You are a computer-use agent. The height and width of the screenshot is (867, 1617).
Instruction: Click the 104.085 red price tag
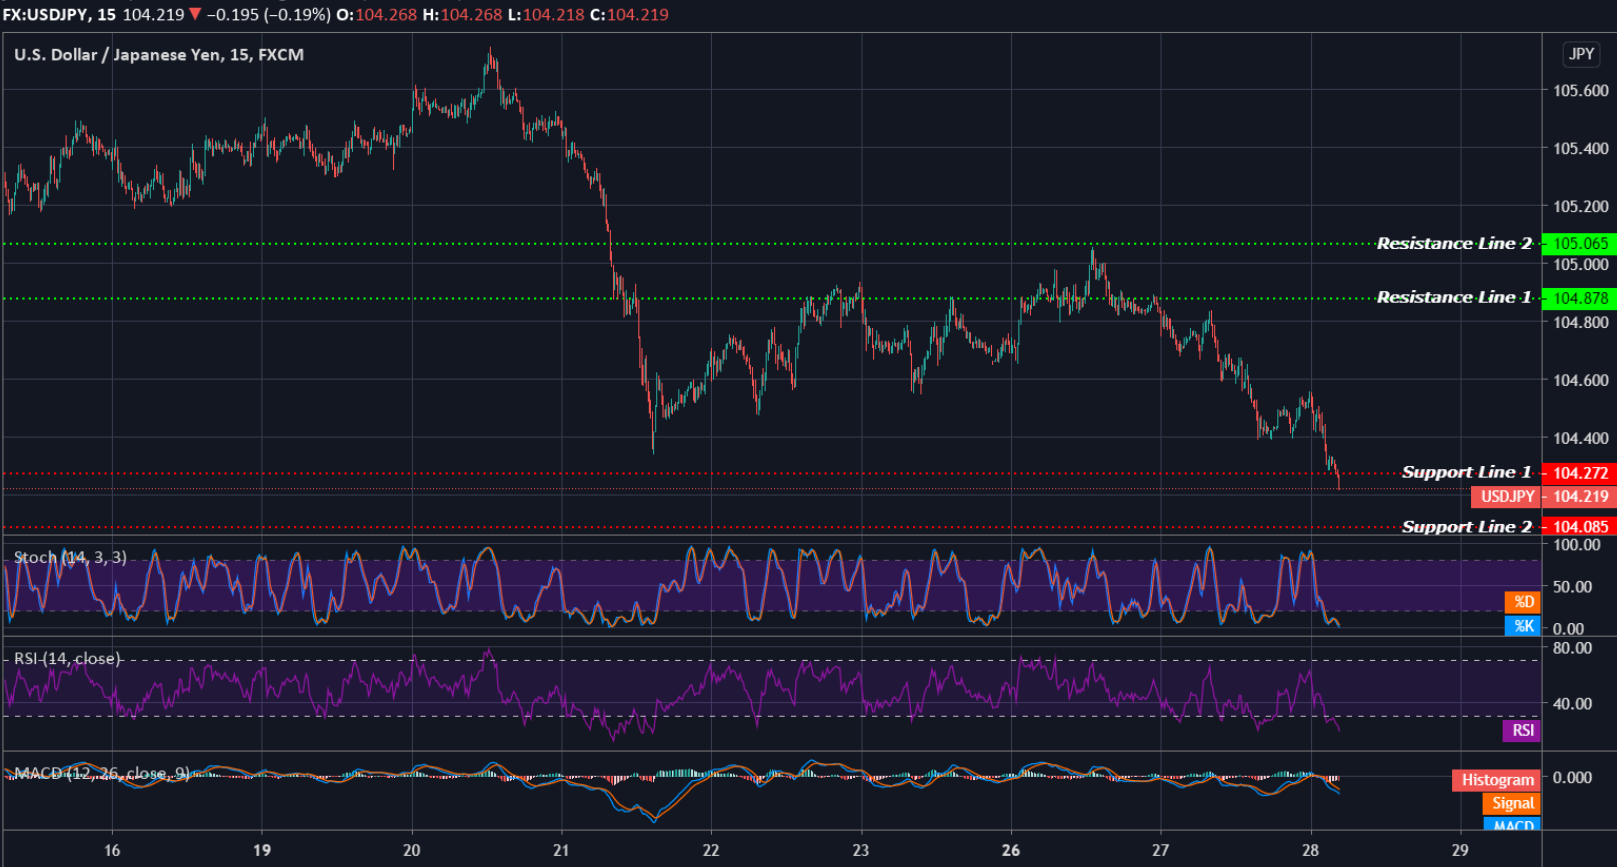1580,527
